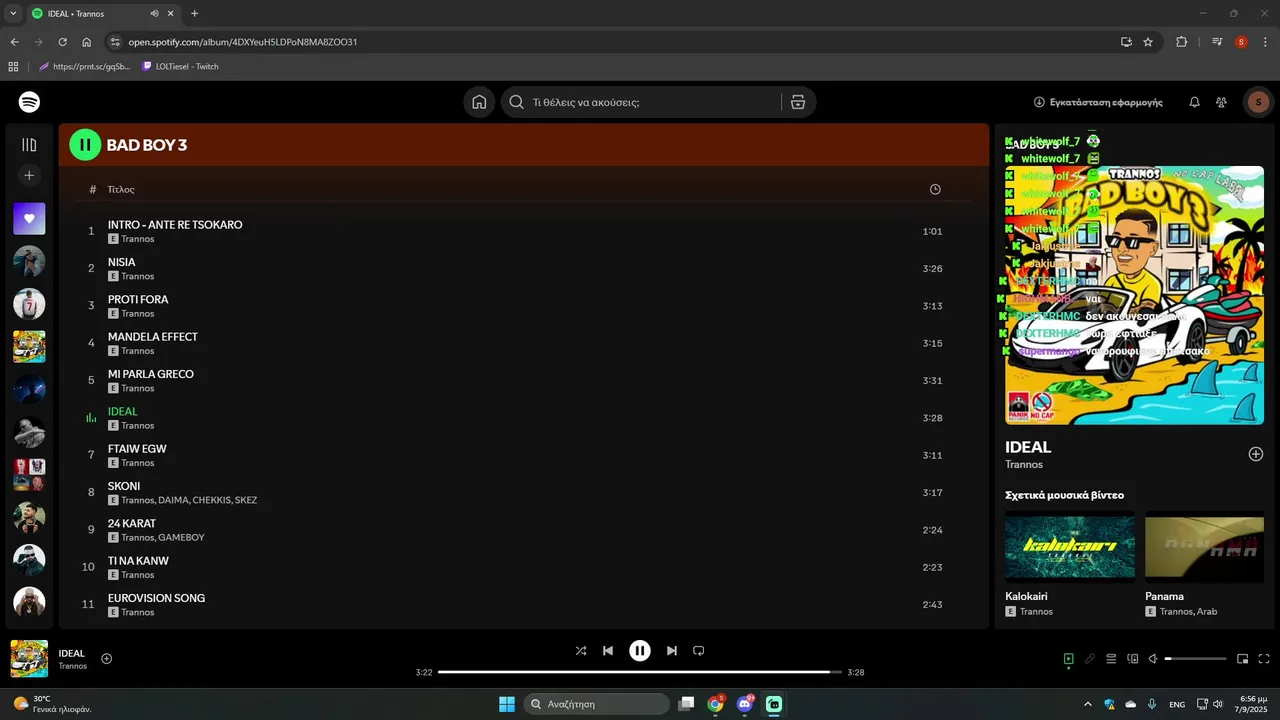Open the weather widget on taskbar
1280x720 pixels.
pyautogui.click(x=52, y=704)
